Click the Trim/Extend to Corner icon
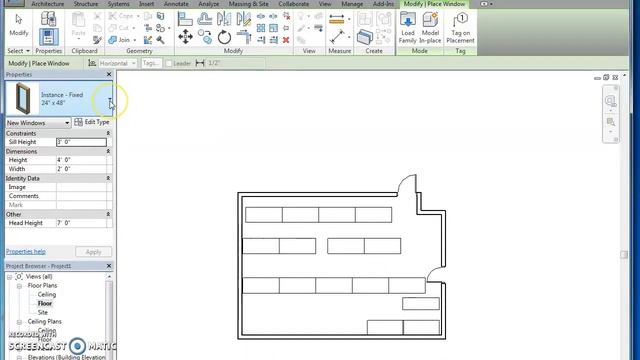Image resolution: width=640 pixels, height=360 pixels. pos(244,37)
